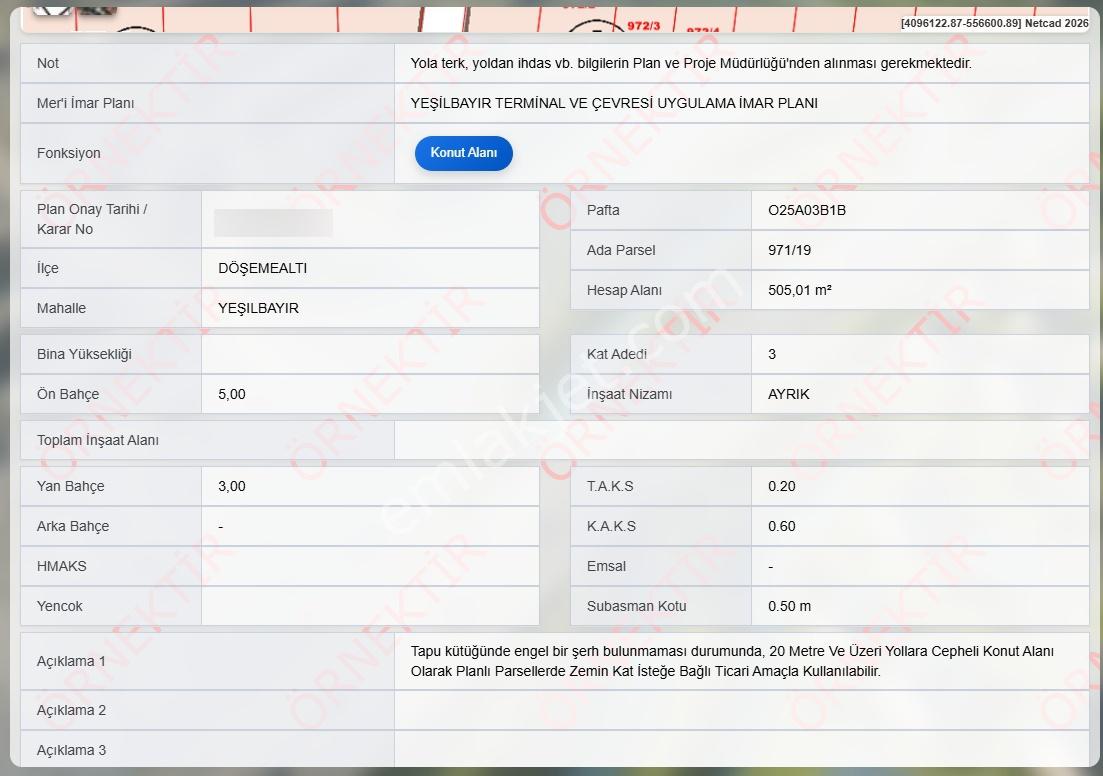Click the HMAKS row label
The image size is (1103, 776).
click(61, 566)
